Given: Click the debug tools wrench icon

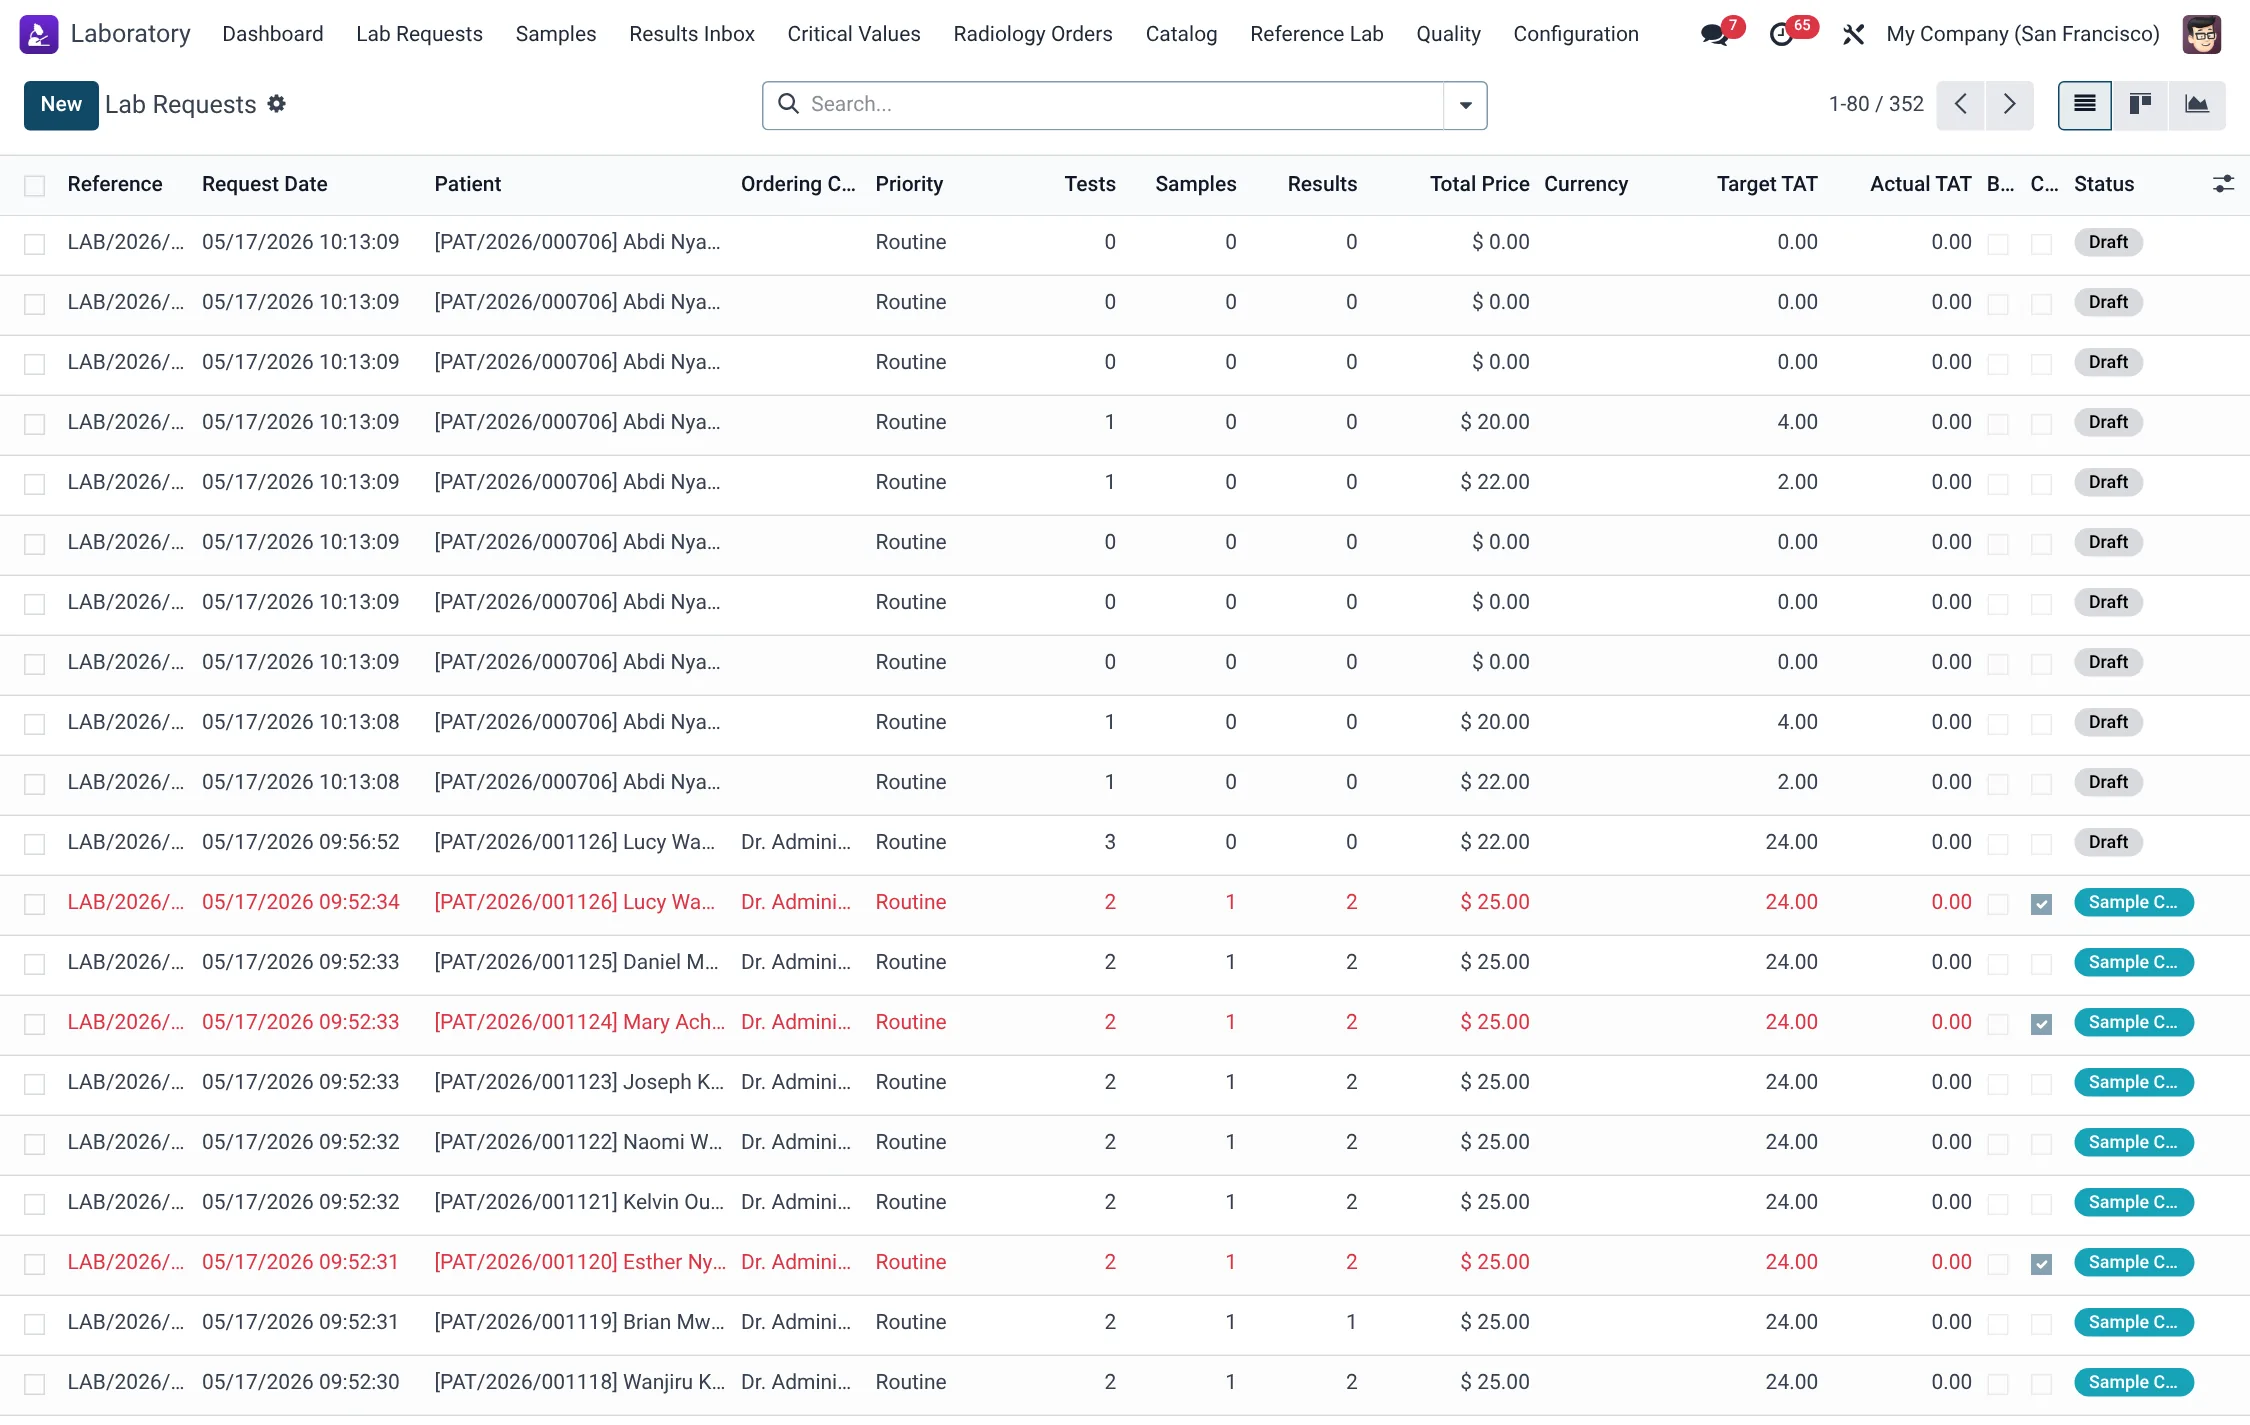Looking at the screenshot, I should pos(1853,34).
